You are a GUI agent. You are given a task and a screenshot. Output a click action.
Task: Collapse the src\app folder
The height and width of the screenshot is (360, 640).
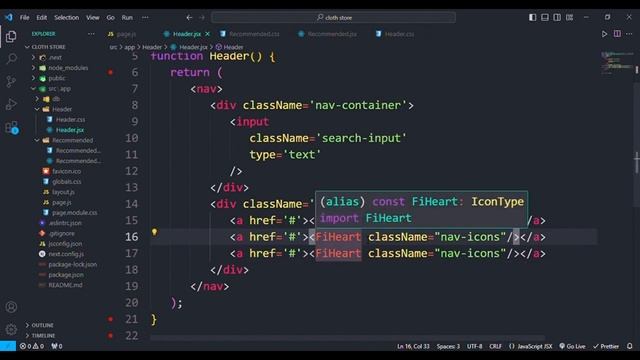[33, 89]
